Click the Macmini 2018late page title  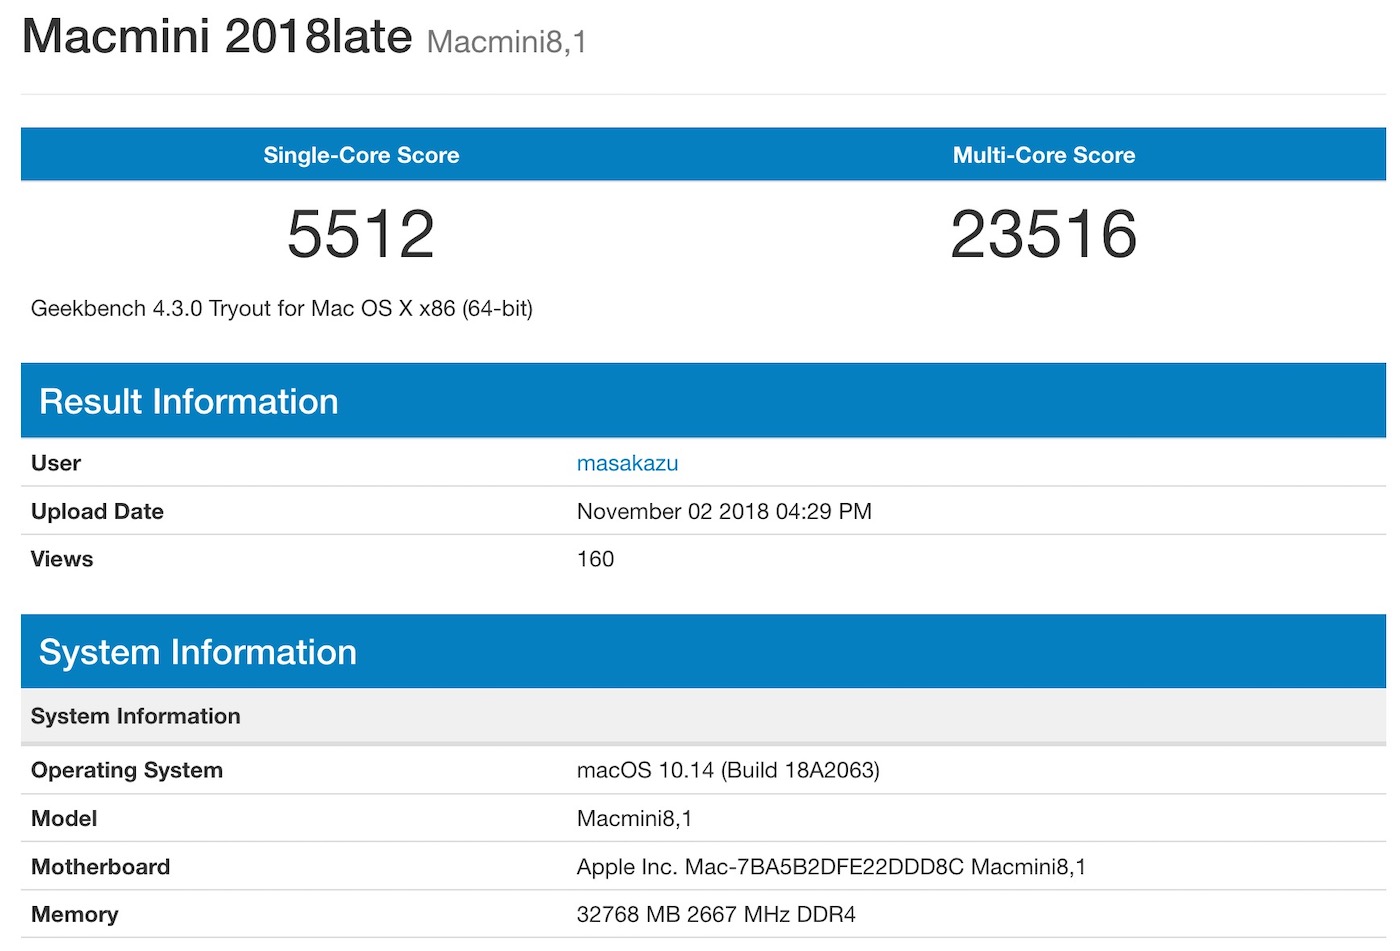pos(218,36)
